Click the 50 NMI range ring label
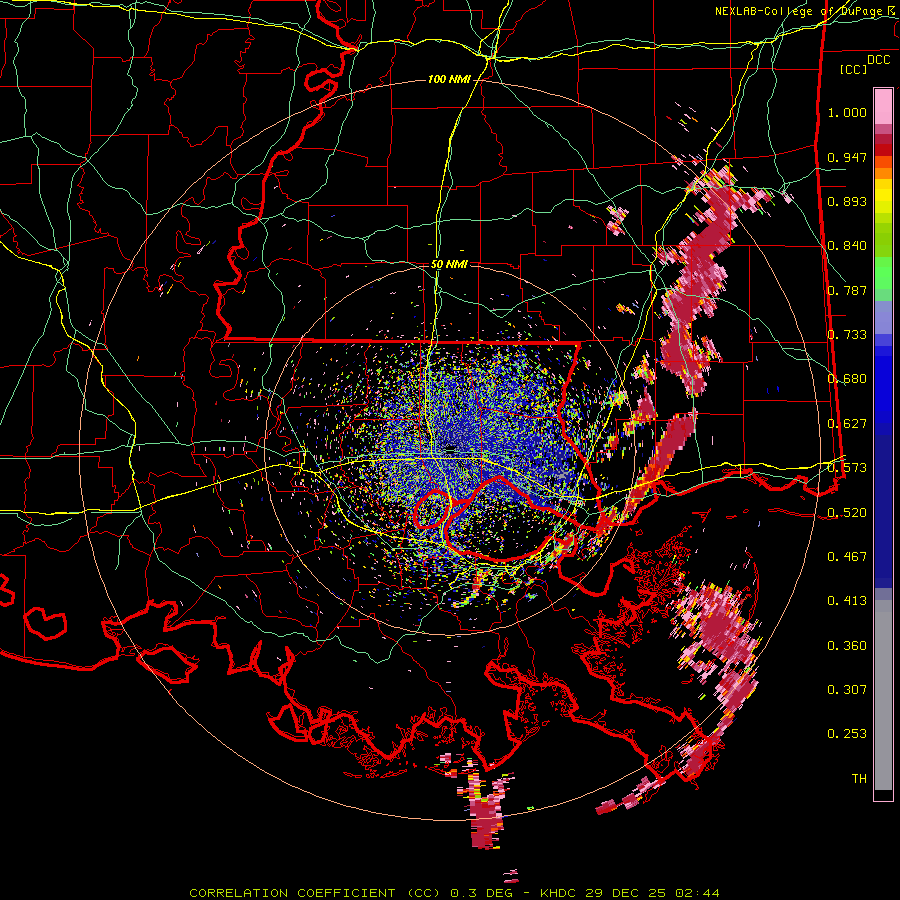Viewport: 900px width, 900px height. pos(449,265)
